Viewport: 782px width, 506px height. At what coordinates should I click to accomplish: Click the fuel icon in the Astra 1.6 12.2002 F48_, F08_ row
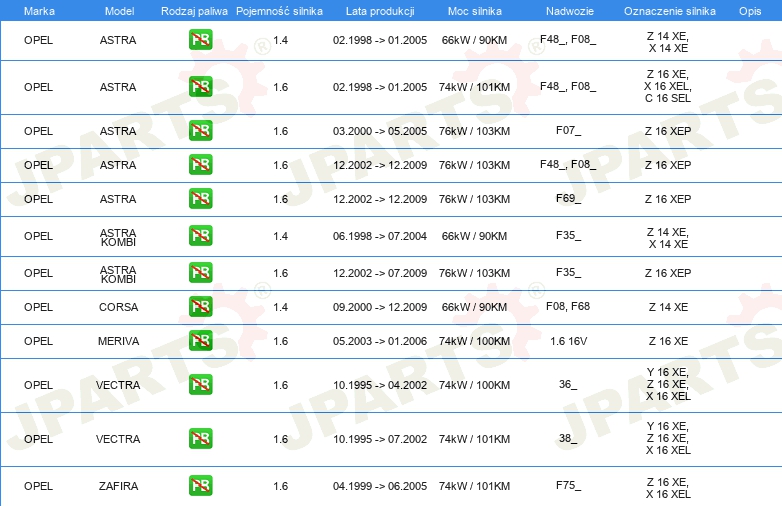pos(200,165)
